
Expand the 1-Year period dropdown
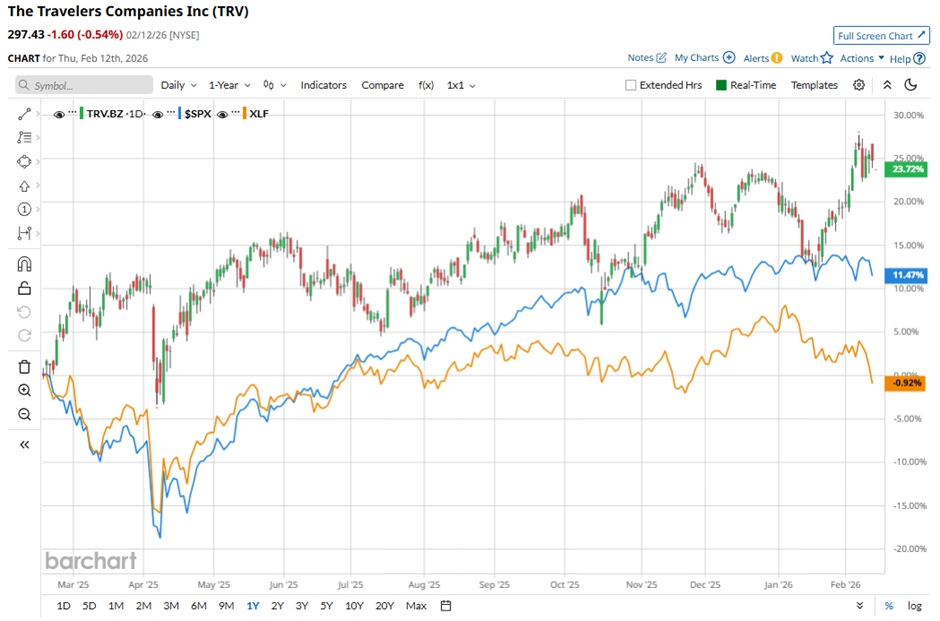tap(230, 85)
